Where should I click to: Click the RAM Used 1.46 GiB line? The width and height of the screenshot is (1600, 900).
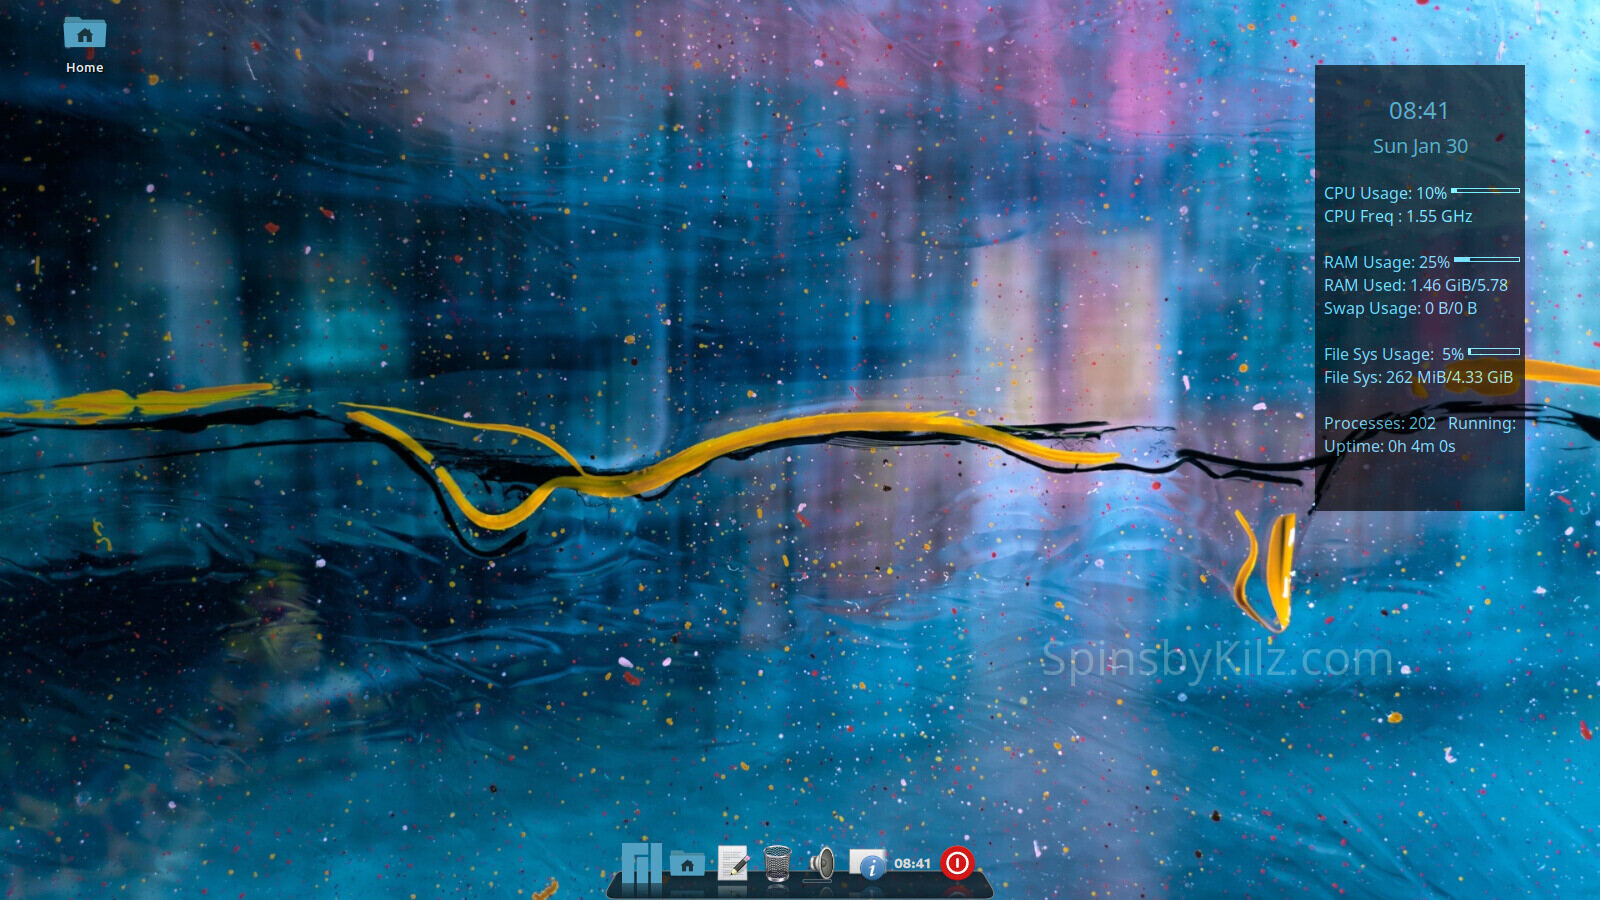tap(1415, 285)
